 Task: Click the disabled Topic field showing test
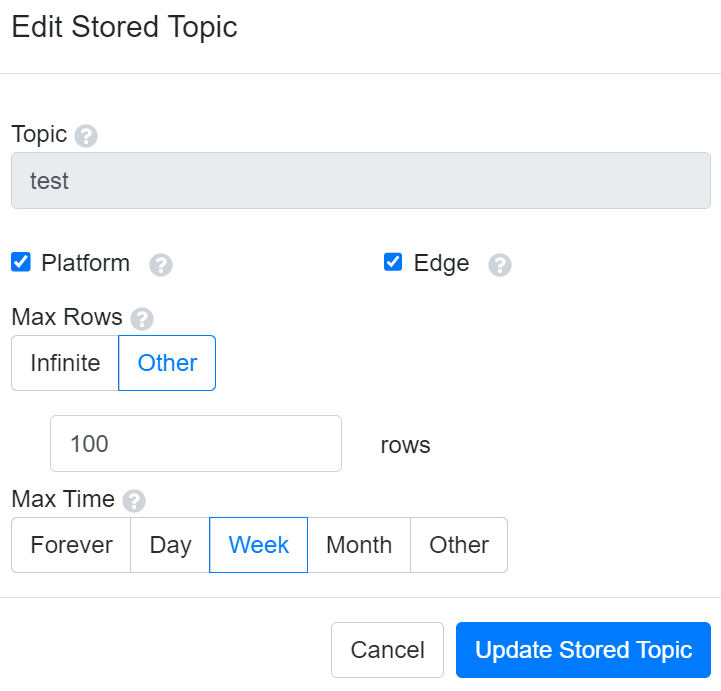coord(360,181)
